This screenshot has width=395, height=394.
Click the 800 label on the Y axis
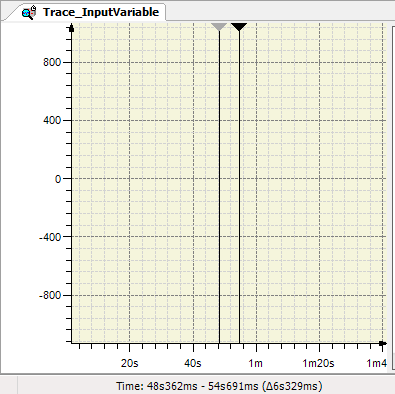coord(52,62)
